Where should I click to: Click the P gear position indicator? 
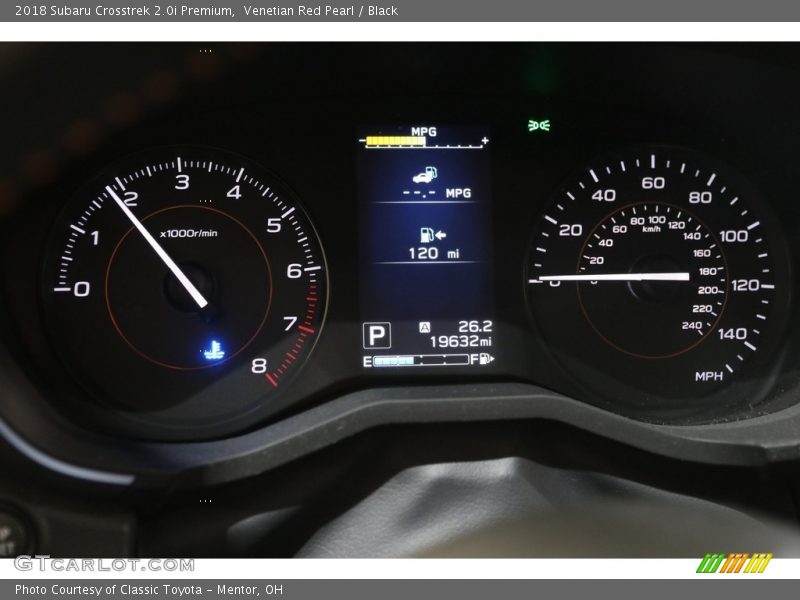tap(377, 335)
